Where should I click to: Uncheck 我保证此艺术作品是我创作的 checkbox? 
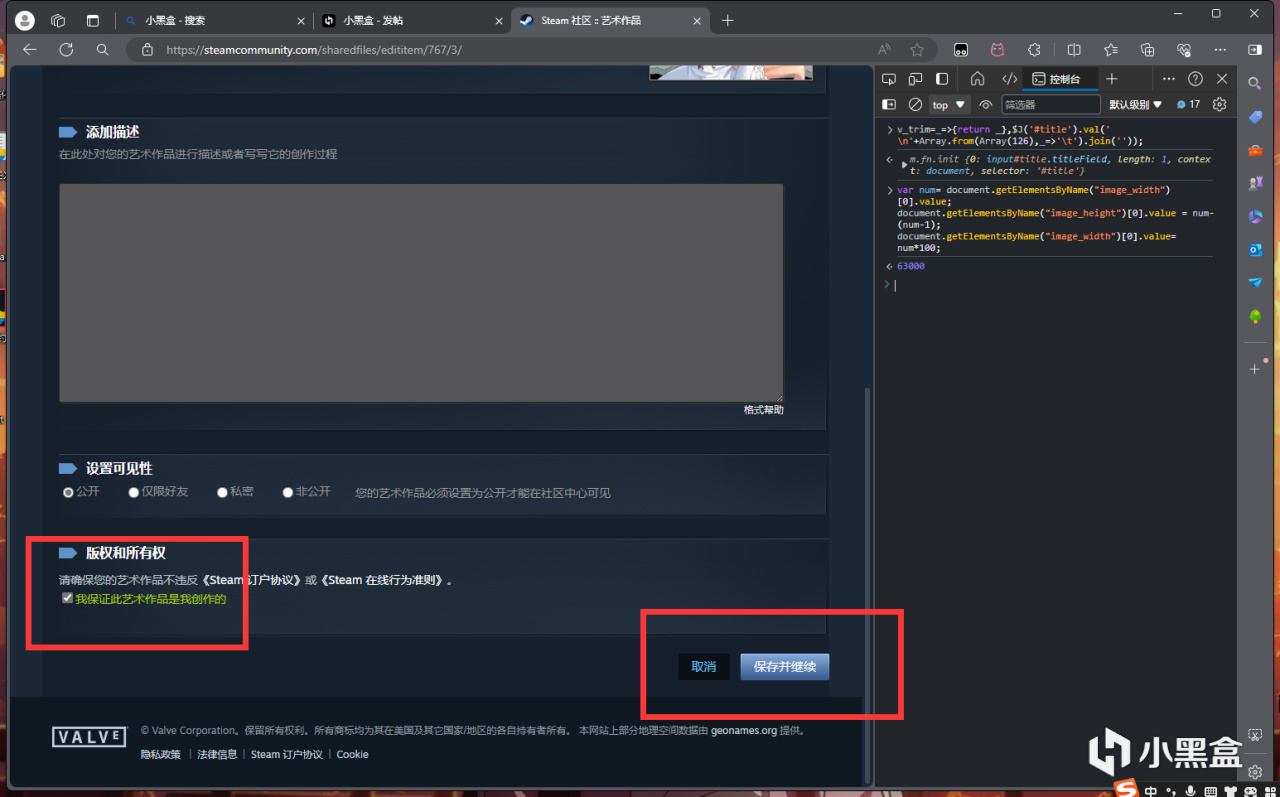(67, 598)
